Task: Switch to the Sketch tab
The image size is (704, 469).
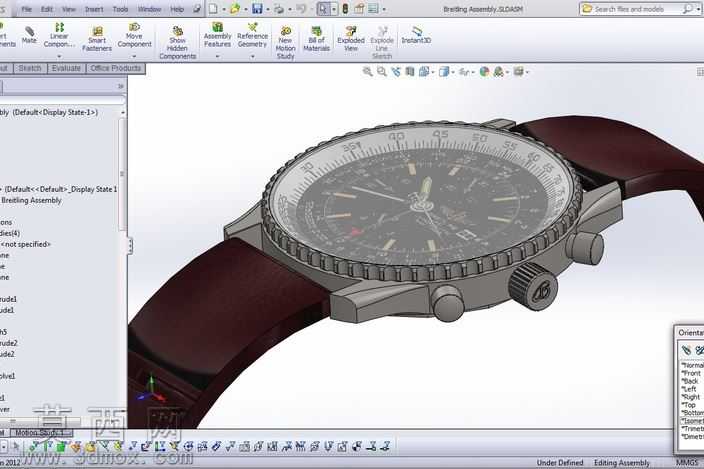Action: (30, 68)
